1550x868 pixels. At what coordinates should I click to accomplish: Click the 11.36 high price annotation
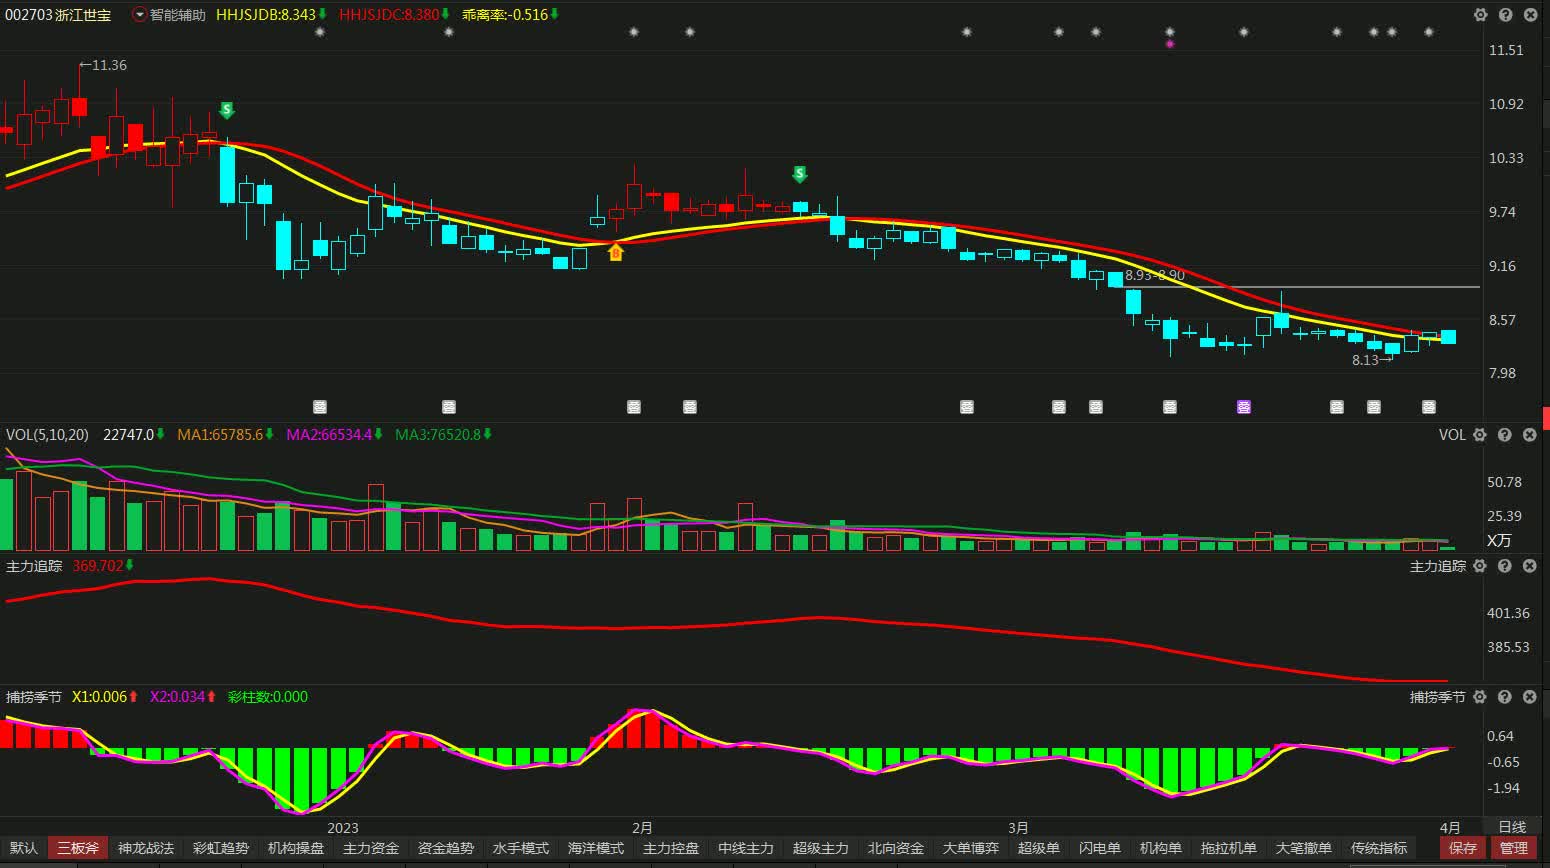pyautogui.click(x=103, y=65)
